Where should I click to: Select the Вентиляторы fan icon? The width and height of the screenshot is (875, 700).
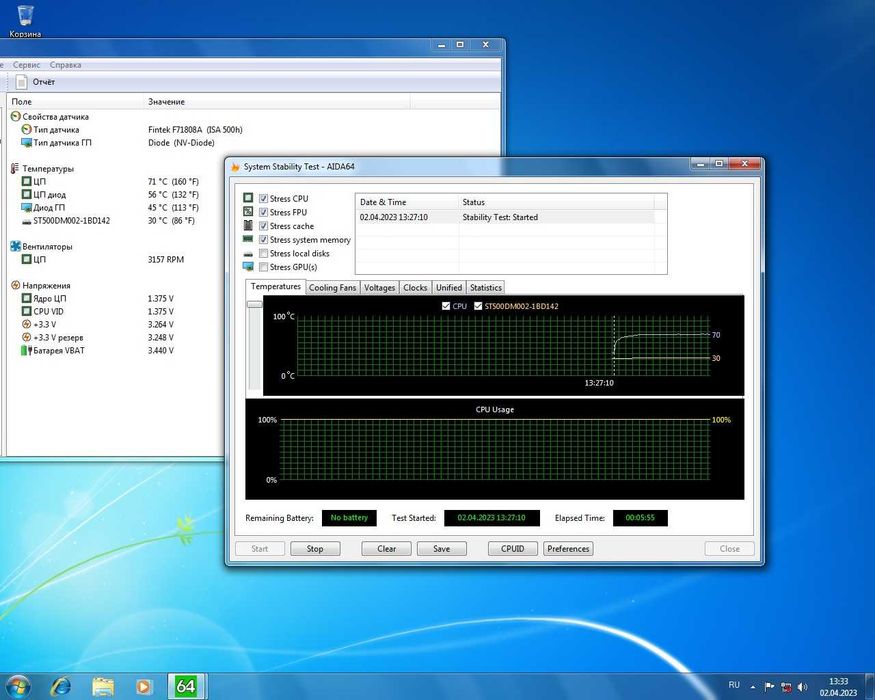(x=16, y=246)
